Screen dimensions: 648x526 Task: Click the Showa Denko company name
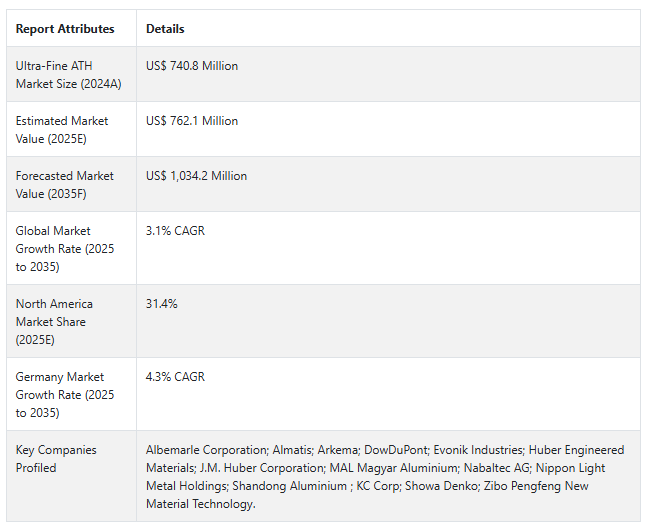441,486
